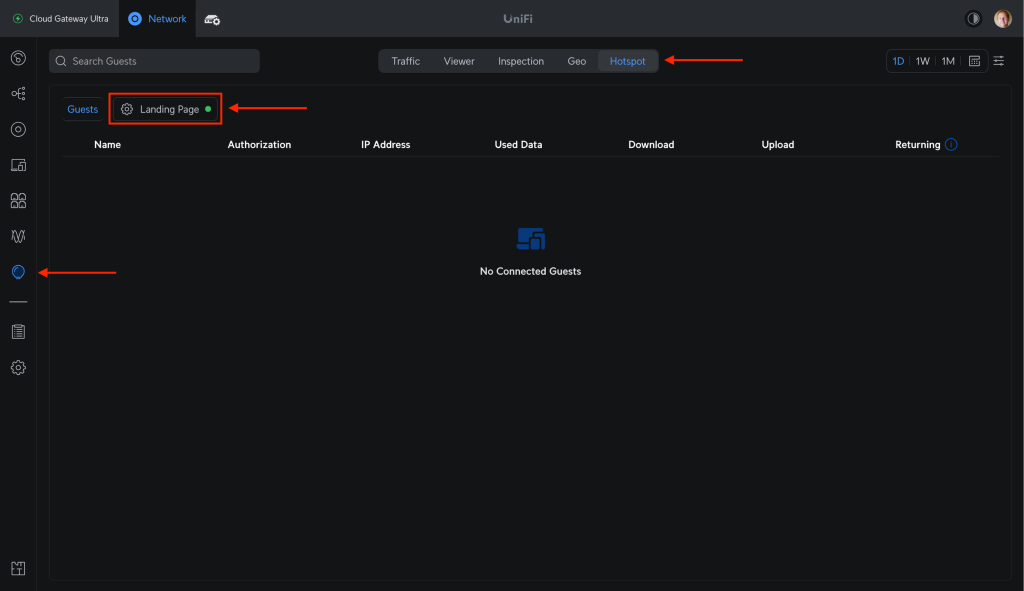Toggle the dark/light theme icon
Viewport: 1024px width, 591px height.
tap(973, 19)
